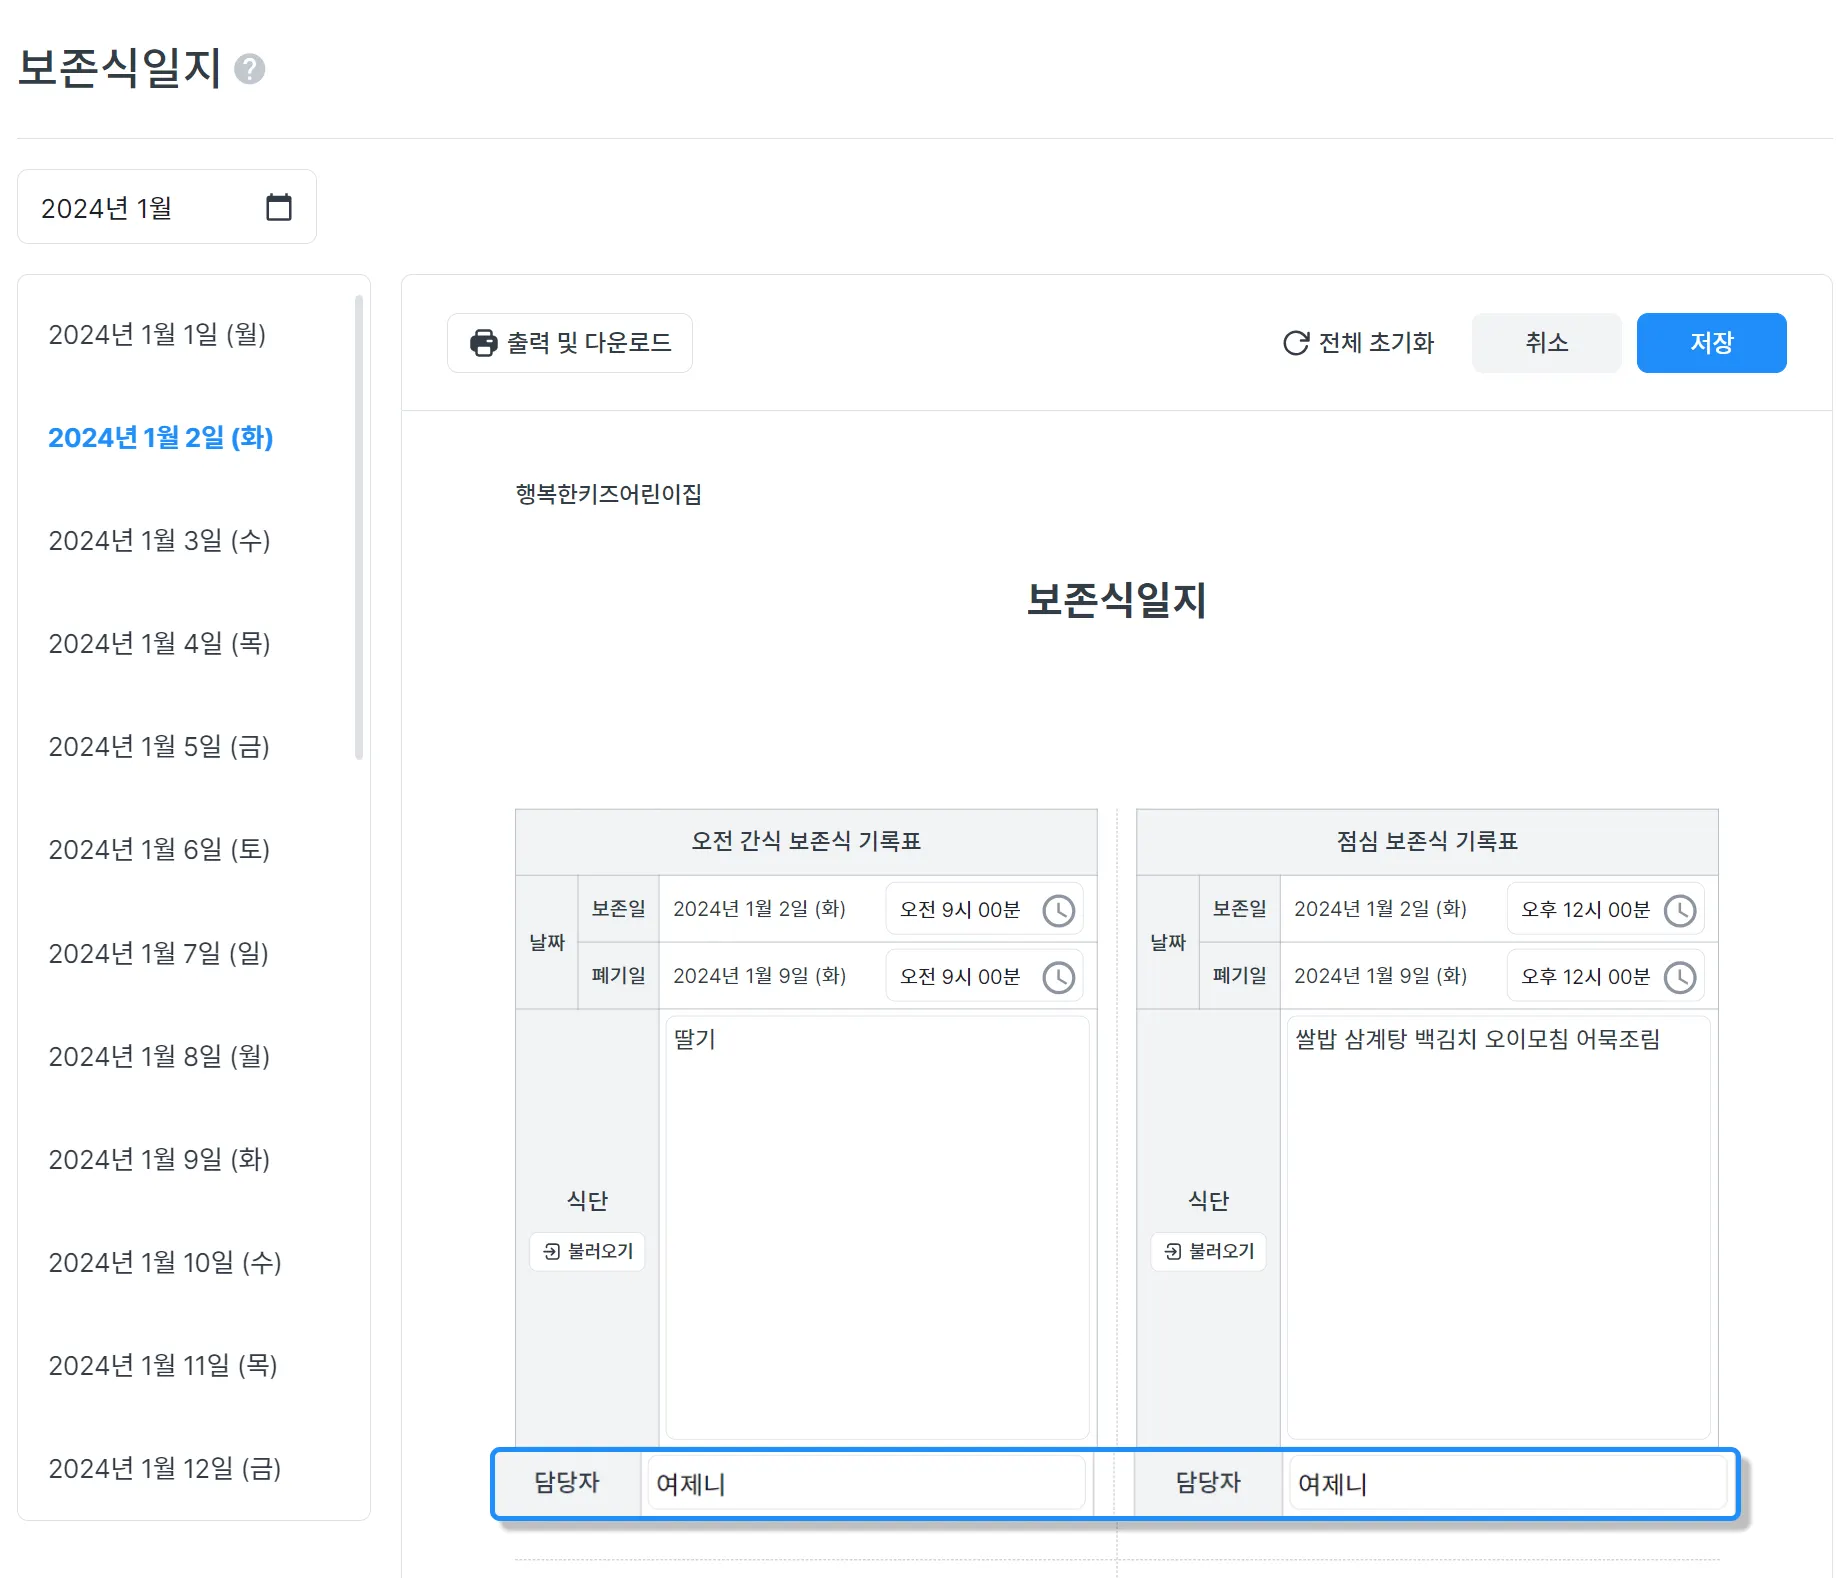Select 2024년 1월 12일 (금) in date list
The height and width of the screenshot is (1578, 1842).
coord(165,1468)
